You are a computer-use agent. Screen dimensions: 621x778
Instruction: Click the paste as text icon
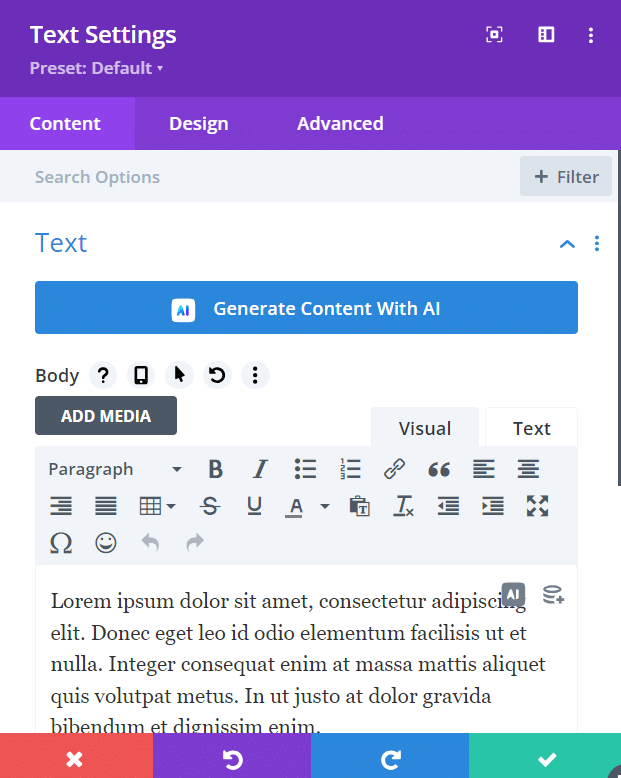point(360,506)
